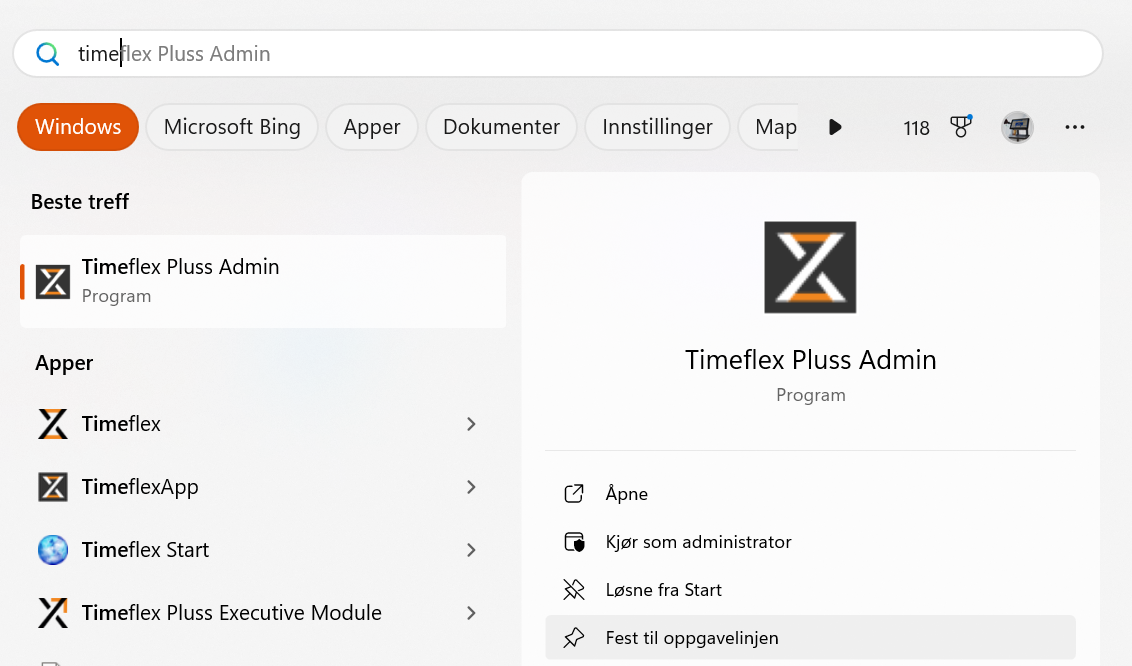Screen dimensions: 1132x666
Task: Select the Apper filter tab
Action: (372, 127)
